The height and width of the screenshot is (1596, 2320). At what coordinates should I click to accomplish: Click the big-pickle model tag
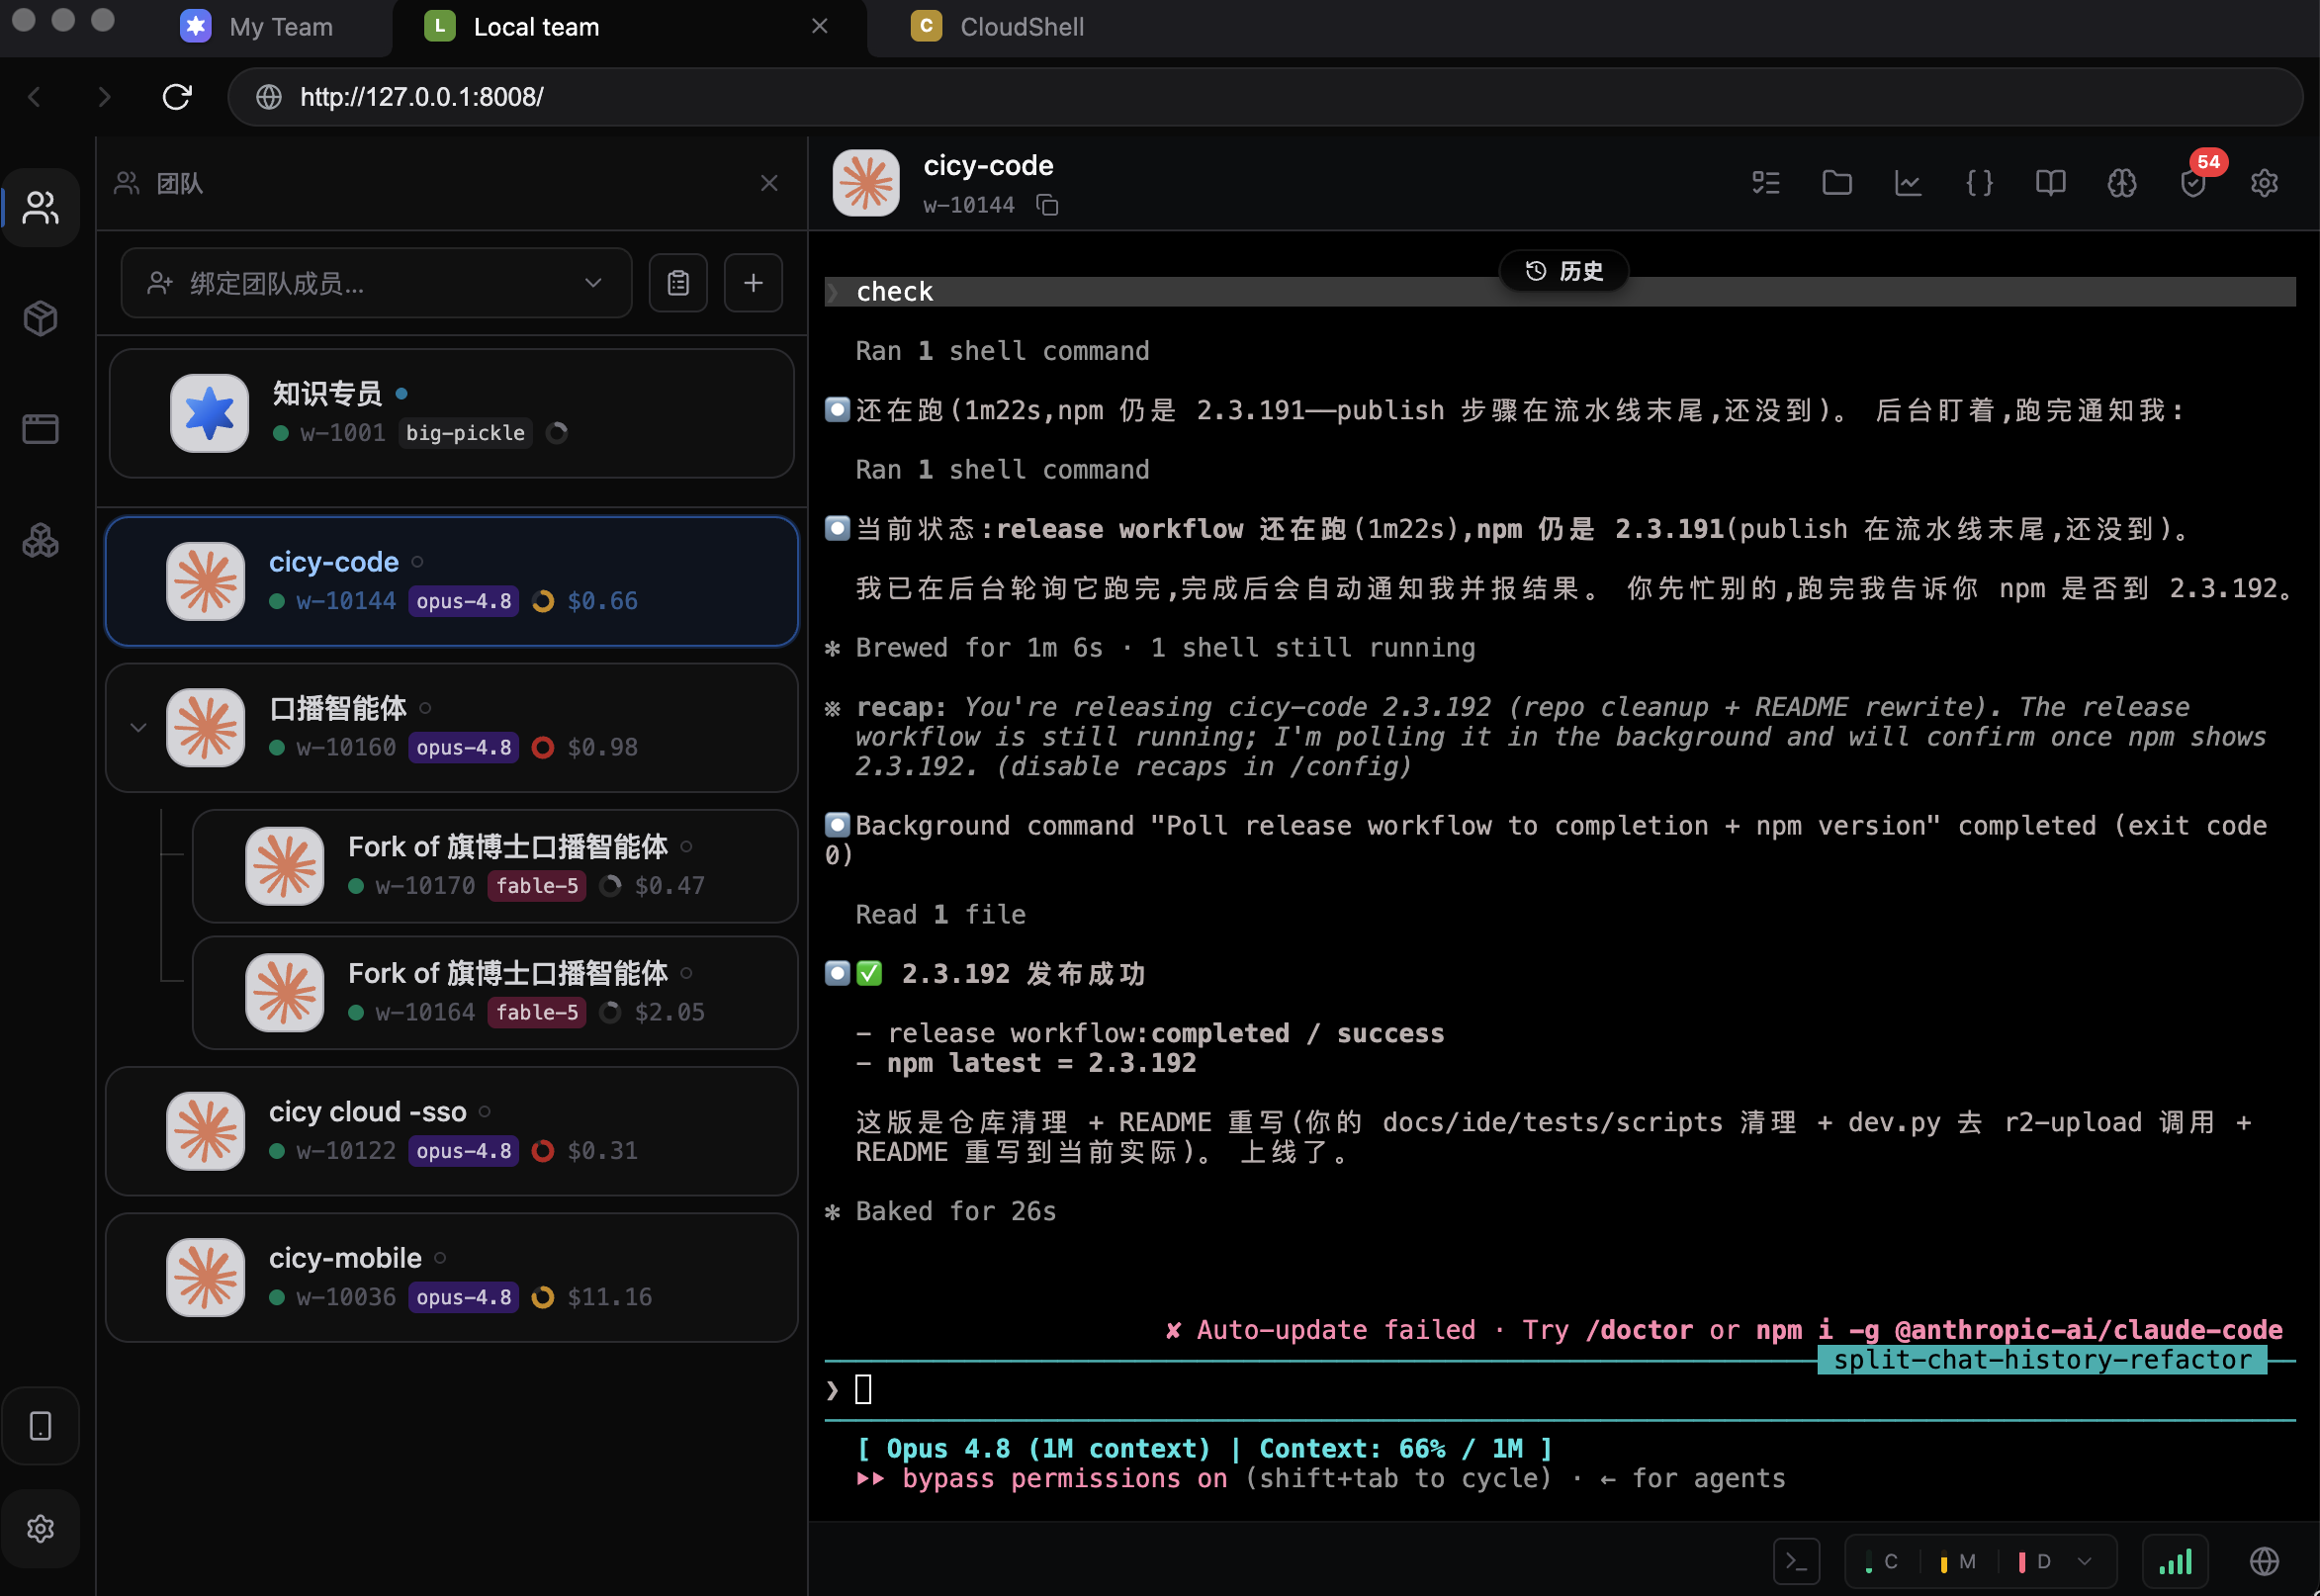[x=465, y=433]
